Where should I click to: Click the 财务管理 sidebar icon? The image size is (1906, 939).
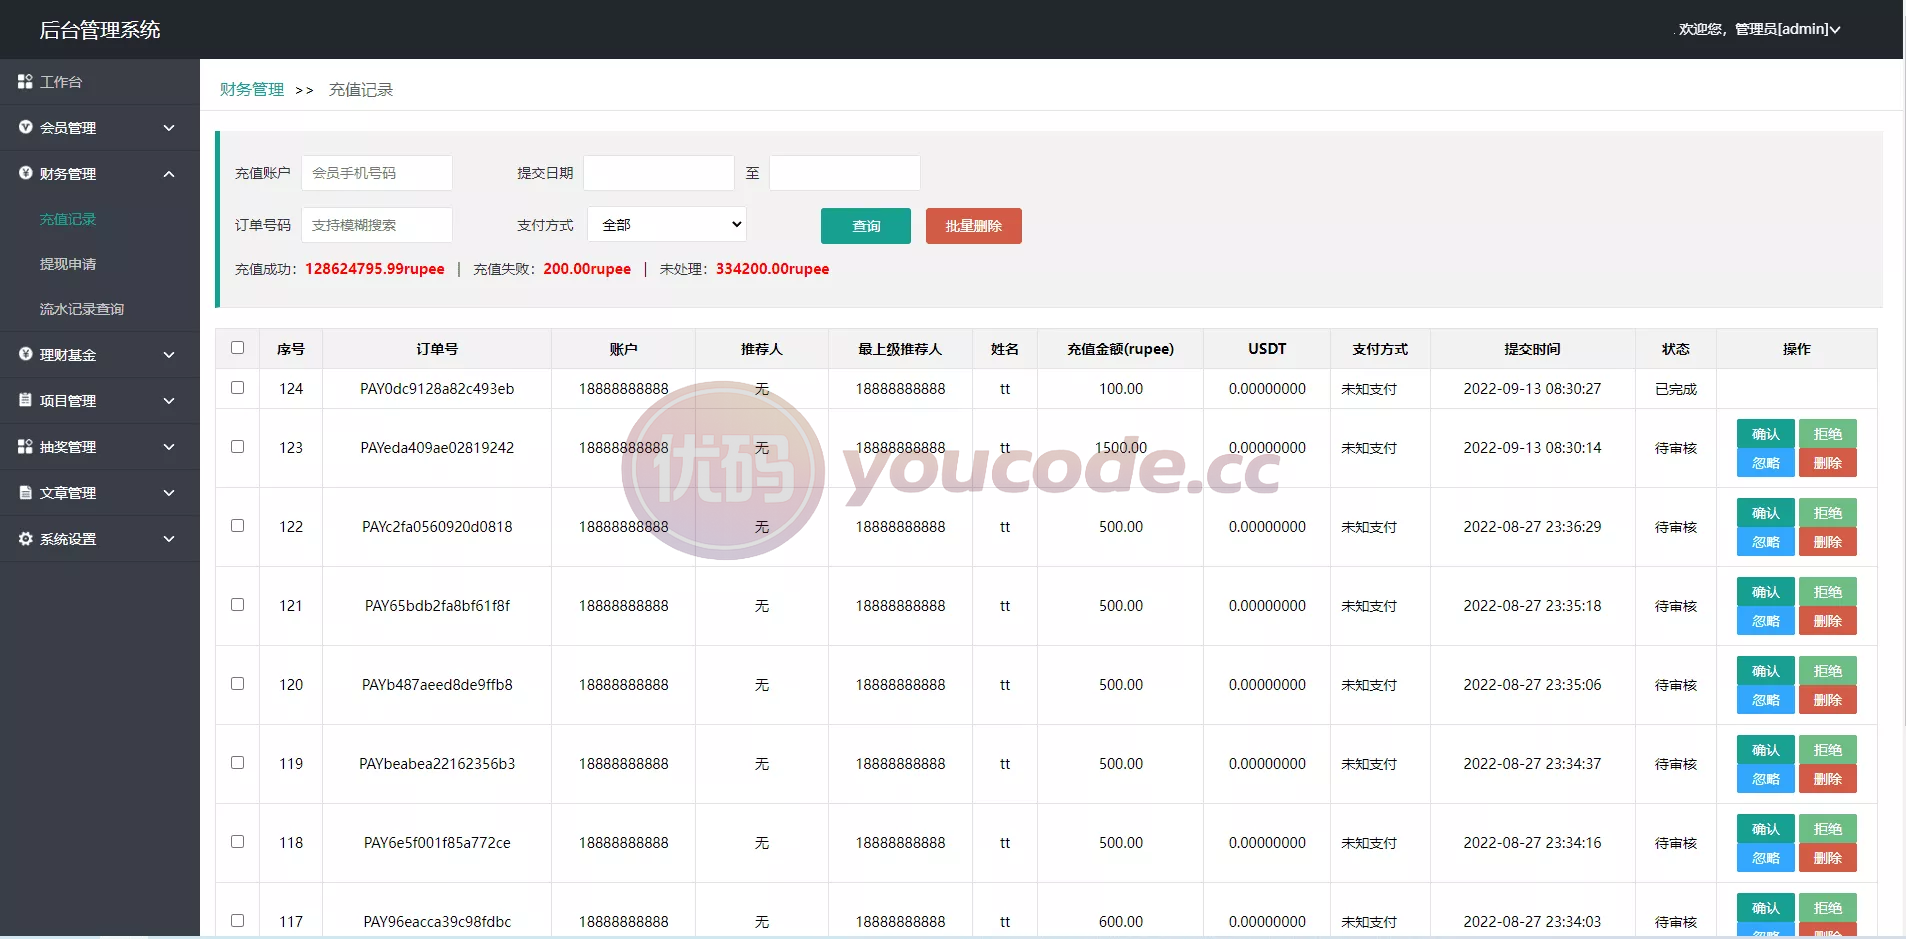pyautogui.click(x=25, y=173)
